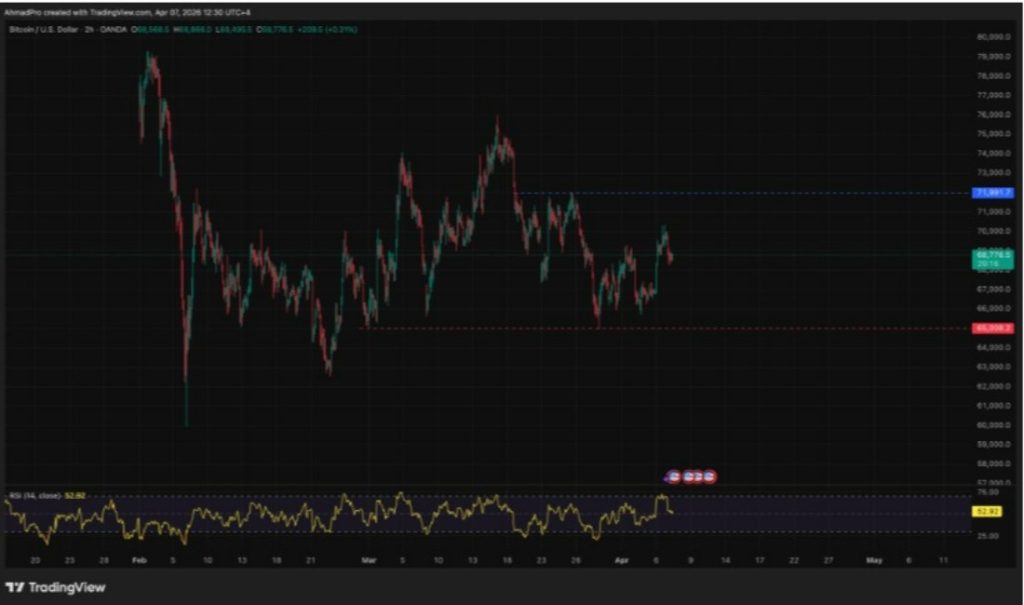Click the rightmost US flag economic event marker
Screen dimensions: 1024x605
[709, 477]
